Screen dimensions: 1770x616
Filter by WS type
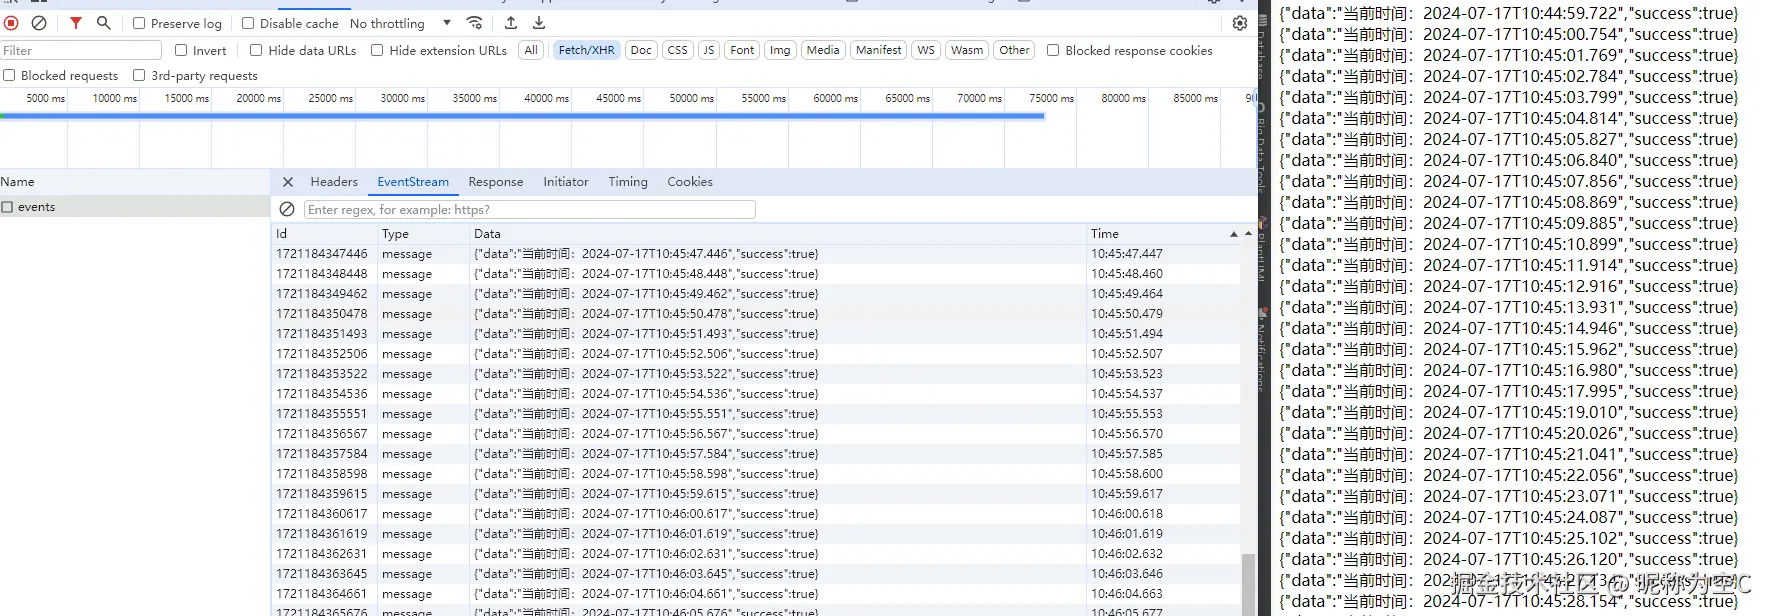pos(926,50)
